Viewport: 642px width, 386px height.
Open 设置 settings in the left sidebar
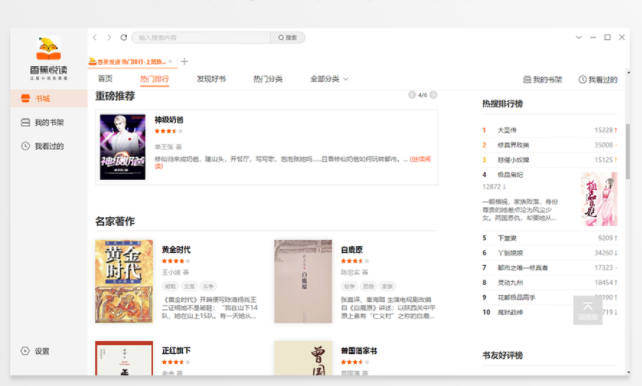click(x=35, y=351)
